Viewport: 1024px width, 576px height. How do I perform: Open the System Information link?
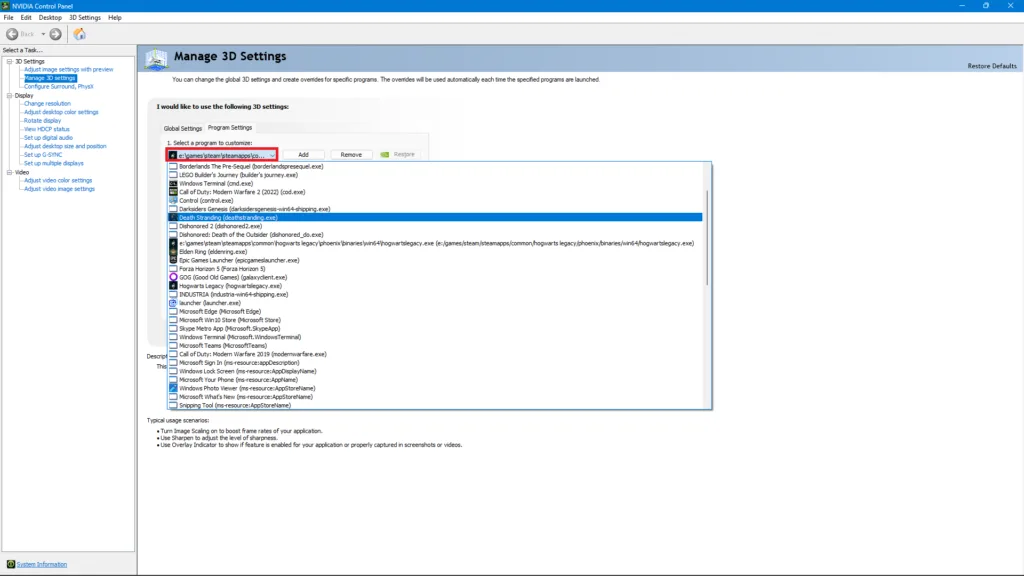42,564
